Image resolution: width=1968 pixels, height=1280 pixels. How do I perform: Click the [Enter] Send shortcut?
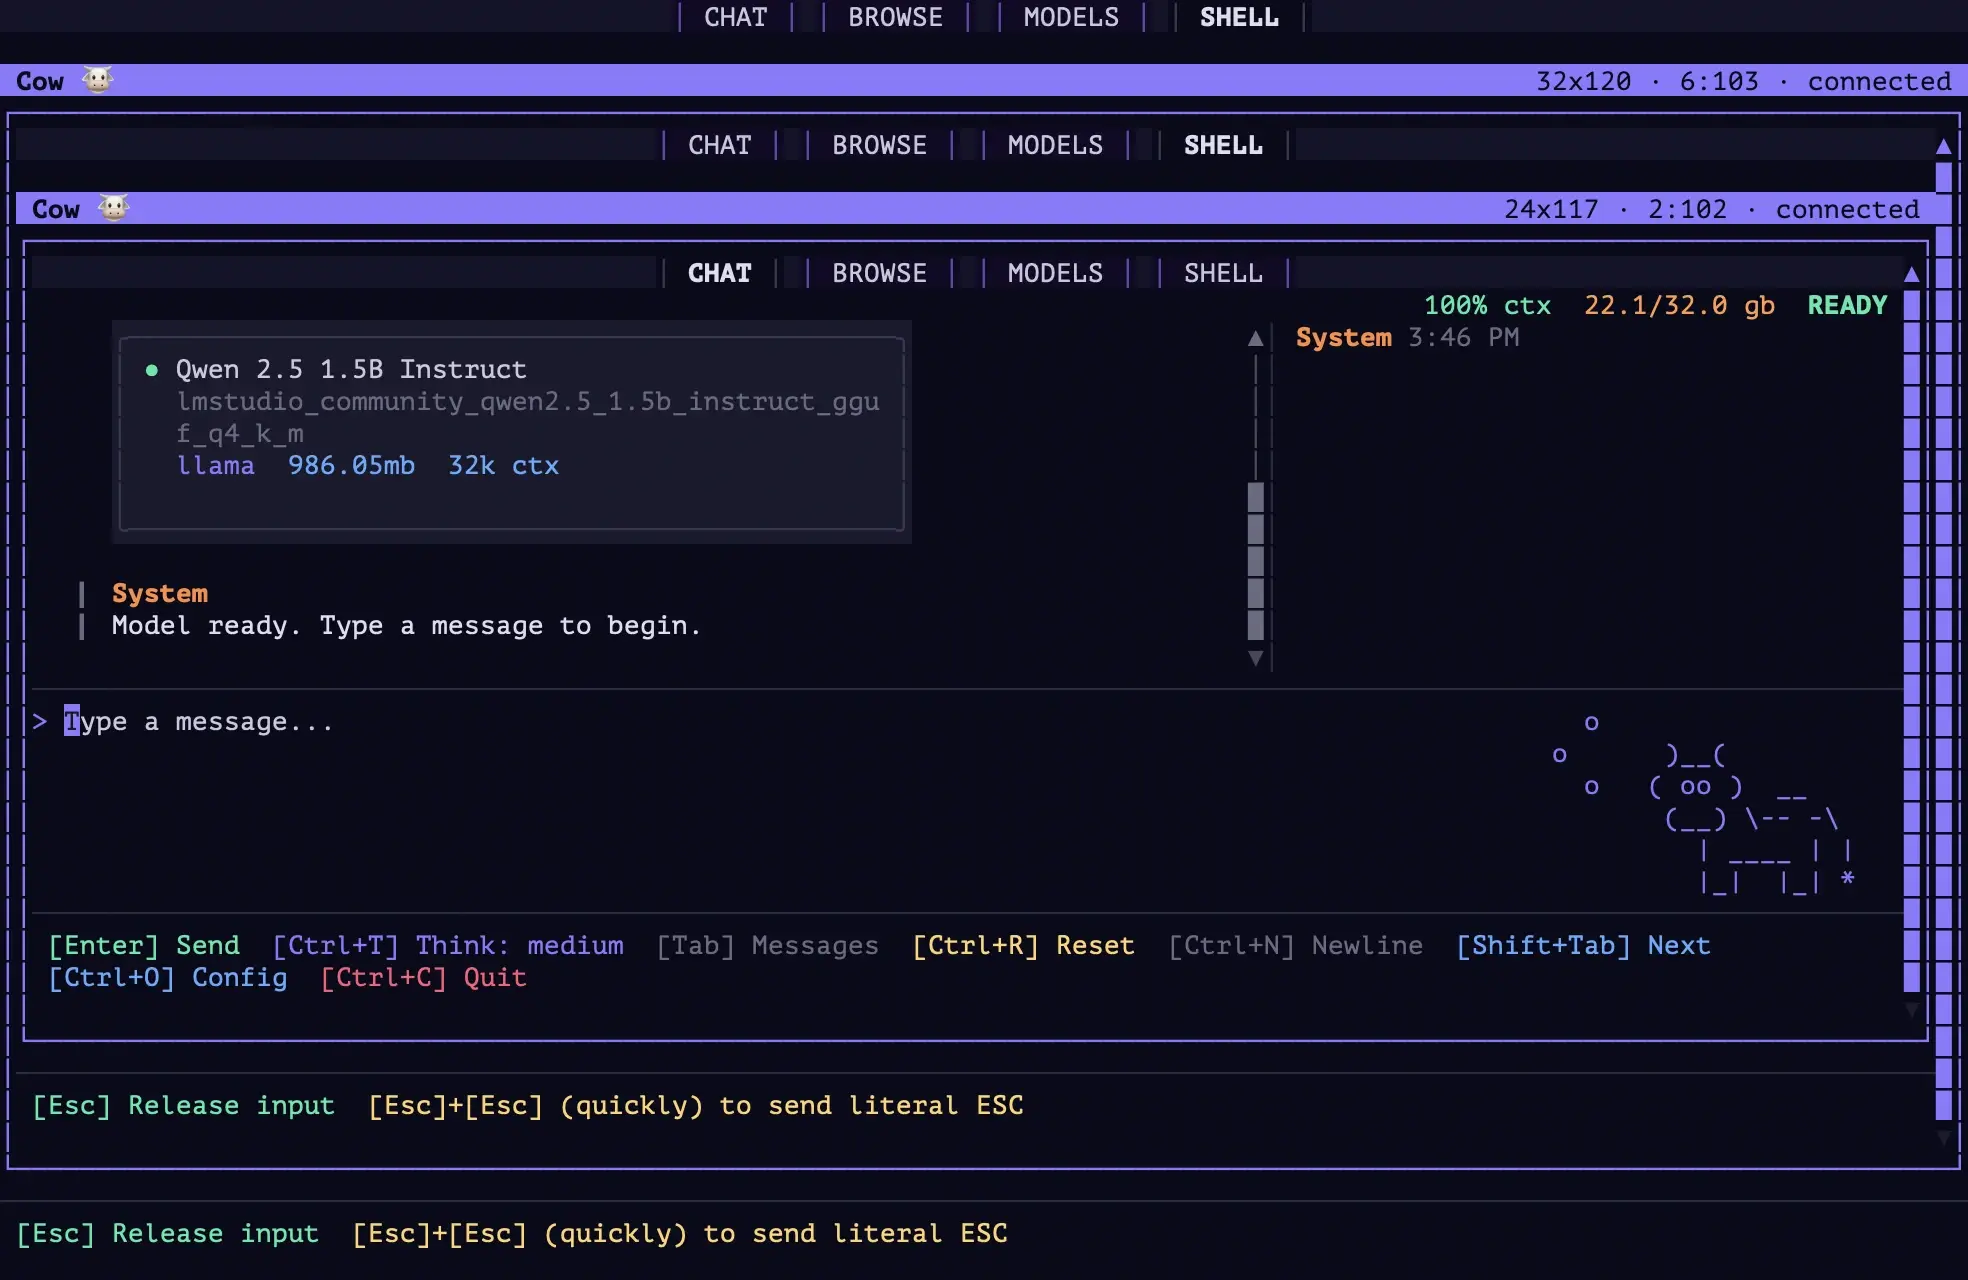tap(144, 945)
